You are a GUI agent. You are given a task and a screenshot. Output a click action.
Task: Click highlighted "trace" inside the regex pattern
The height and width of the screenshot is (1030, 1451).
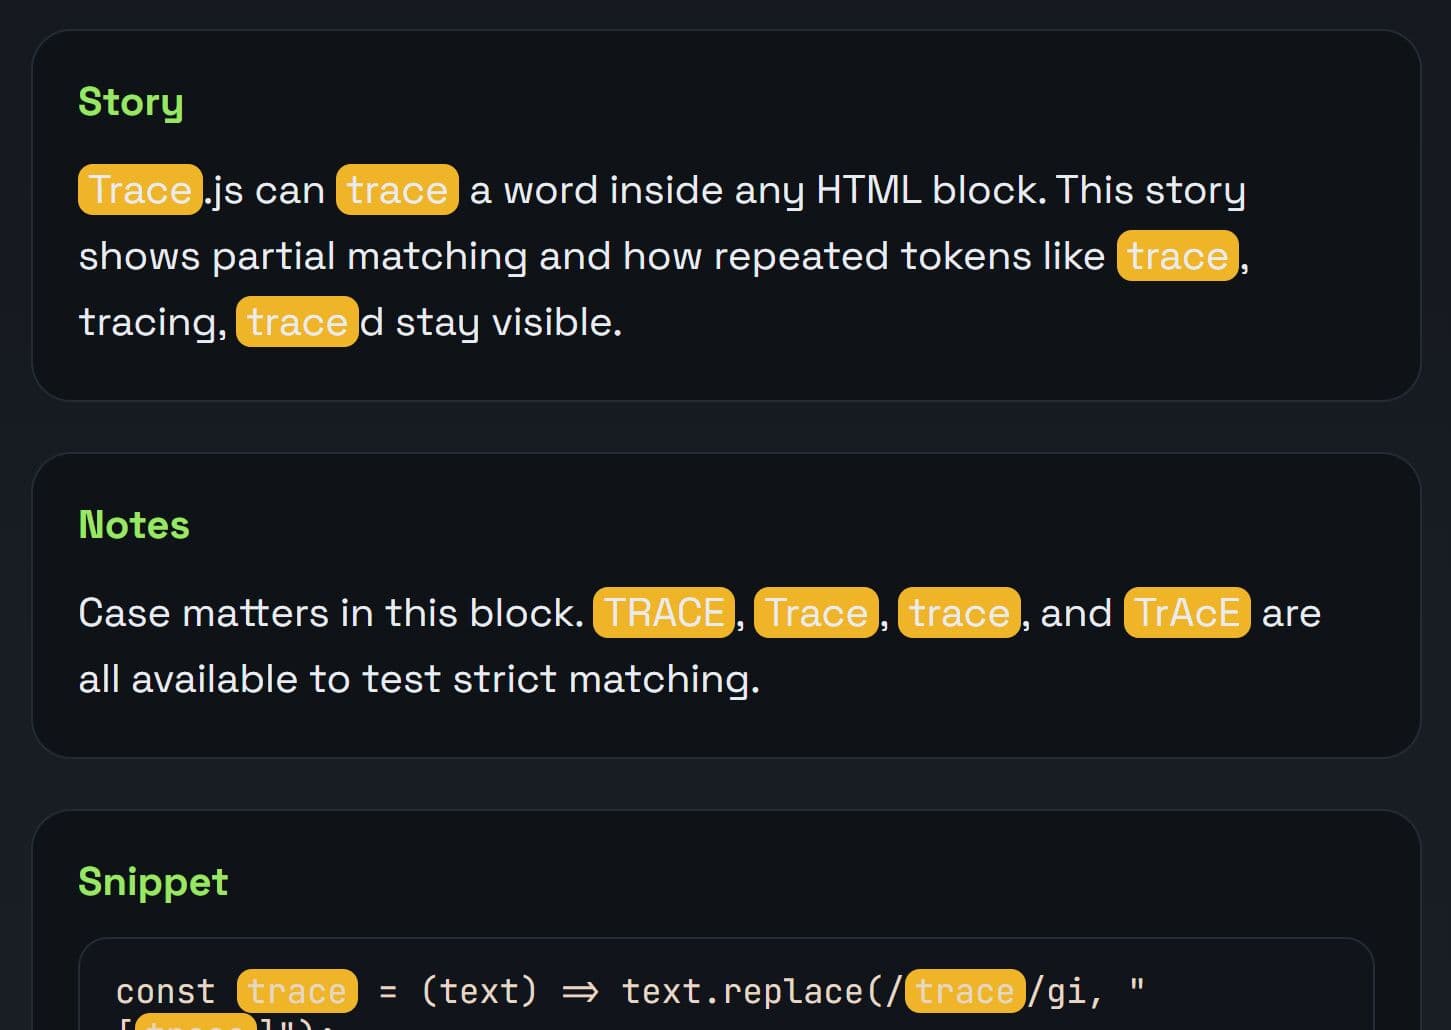965,991
